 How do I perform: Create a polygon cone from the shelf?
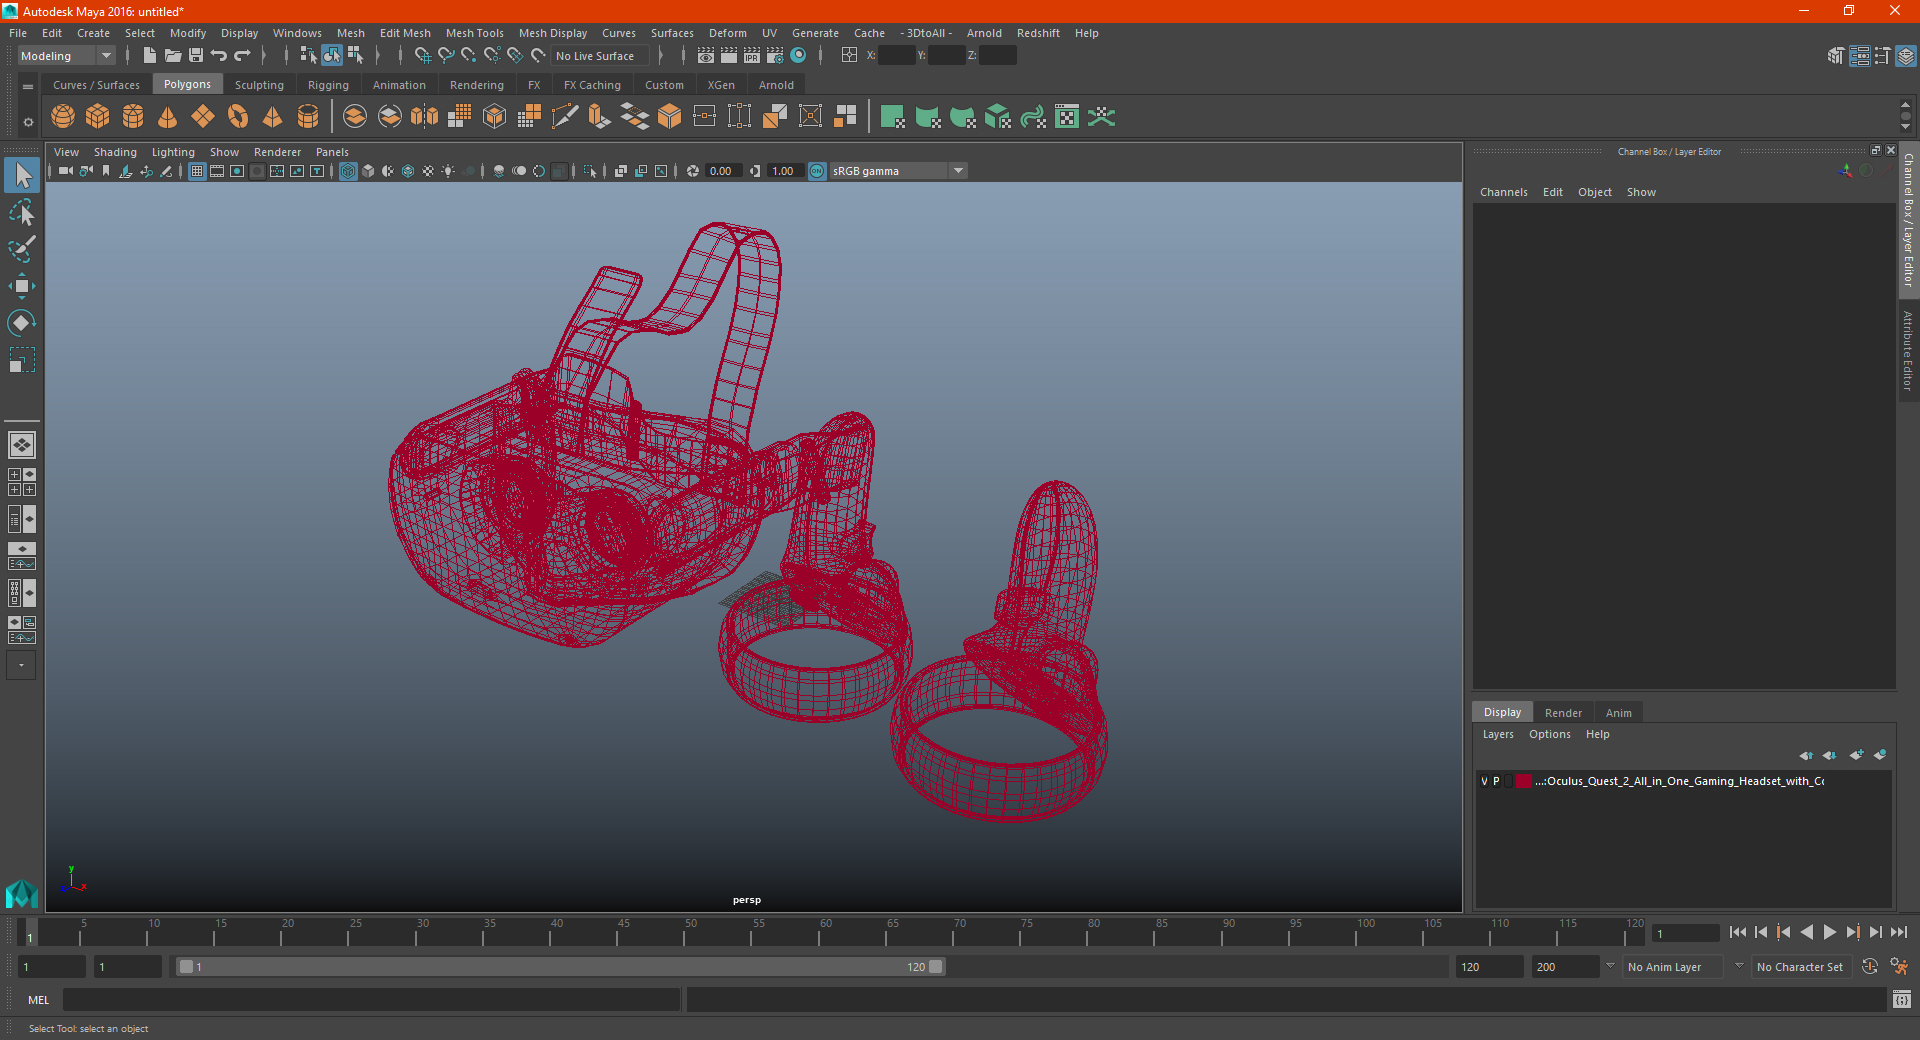coord(168,117)
